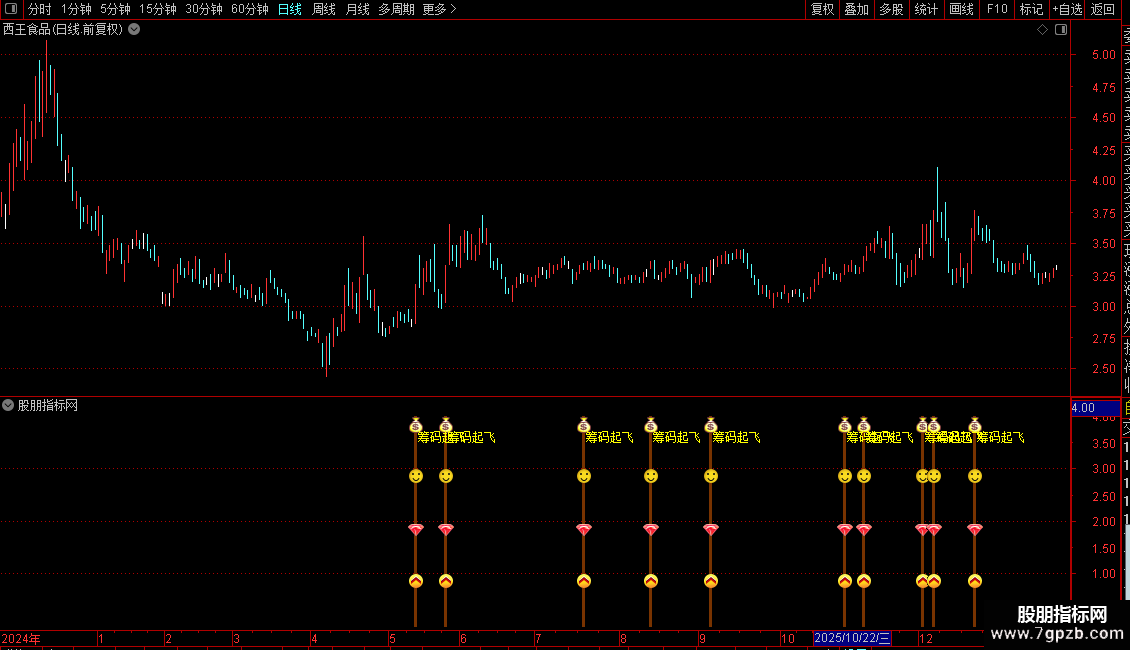The height and width of the screenshot is (650, 1130).
Task: Click the 2025/10/22/三 date label
Action: pos(852,638)
